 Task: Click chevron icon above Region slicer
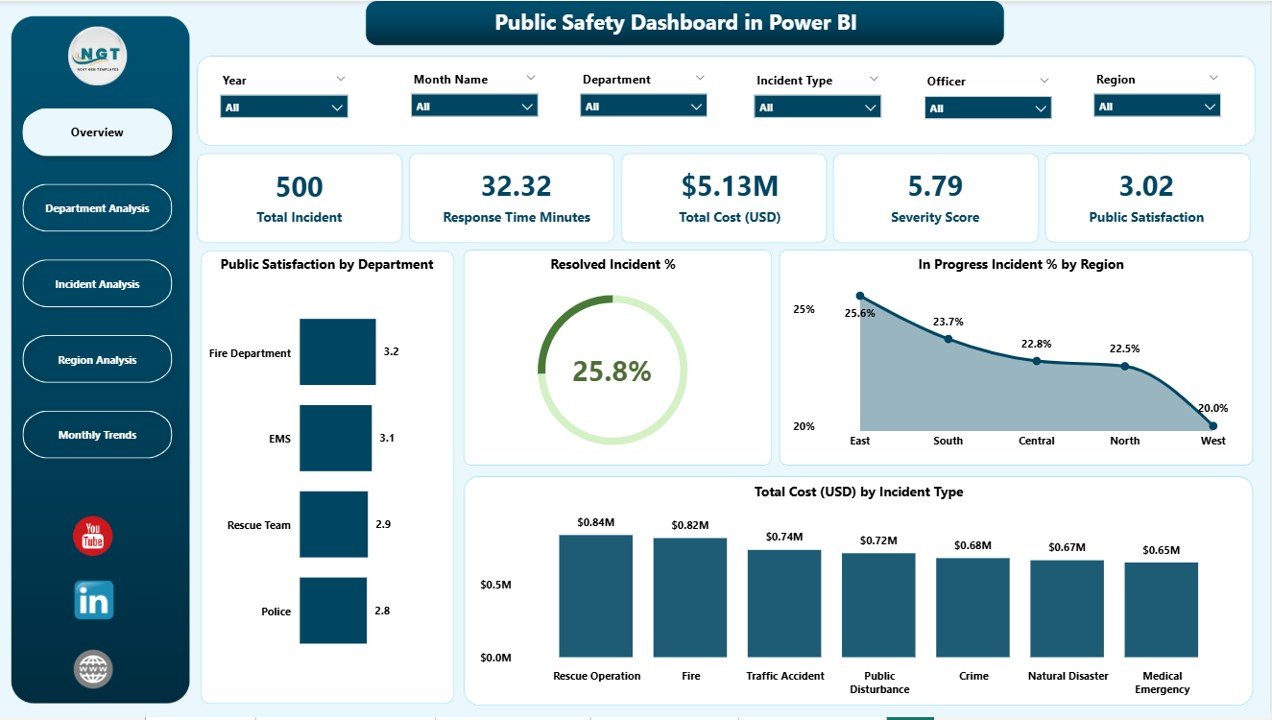point(1213,78)
